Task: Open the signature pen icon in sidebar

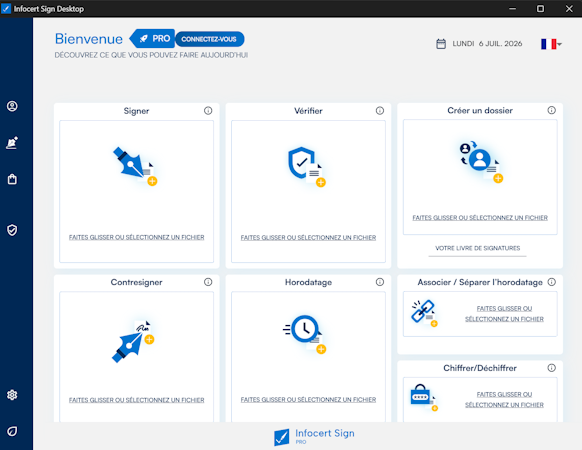Action: (x=12, y=143)
